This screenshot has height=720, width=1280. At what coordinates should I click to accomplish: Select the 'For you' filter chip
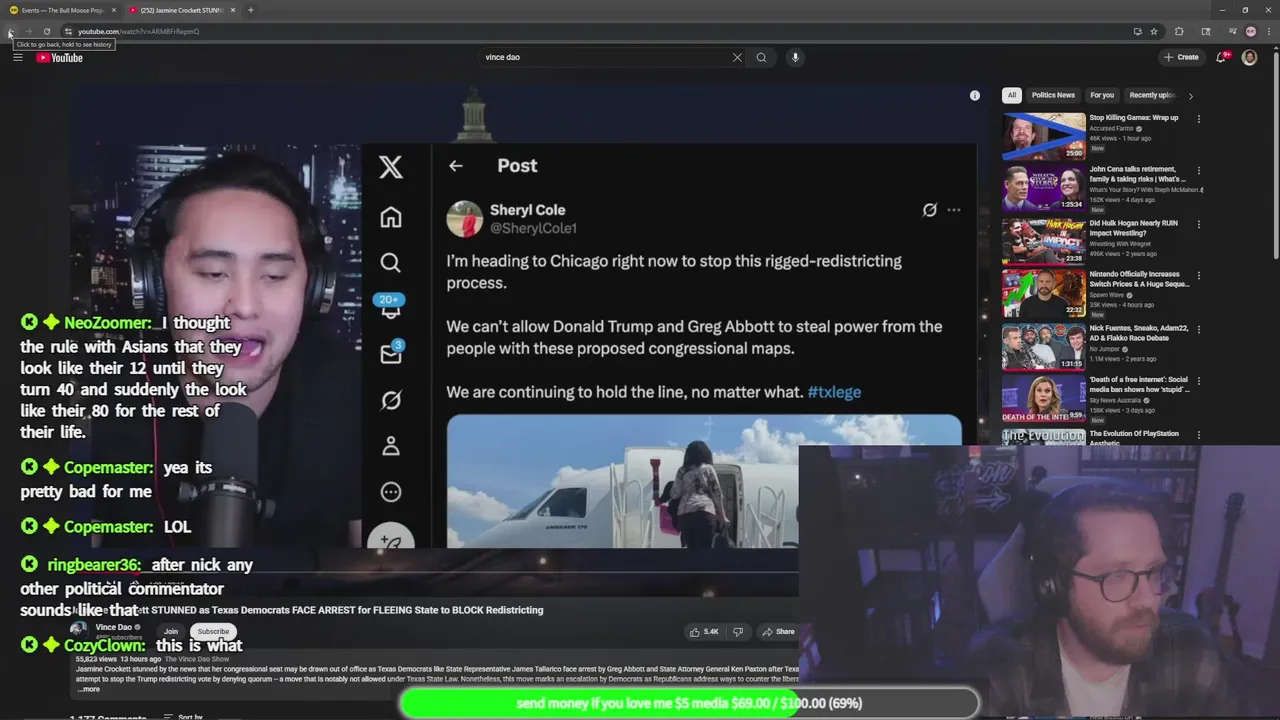1102,95
